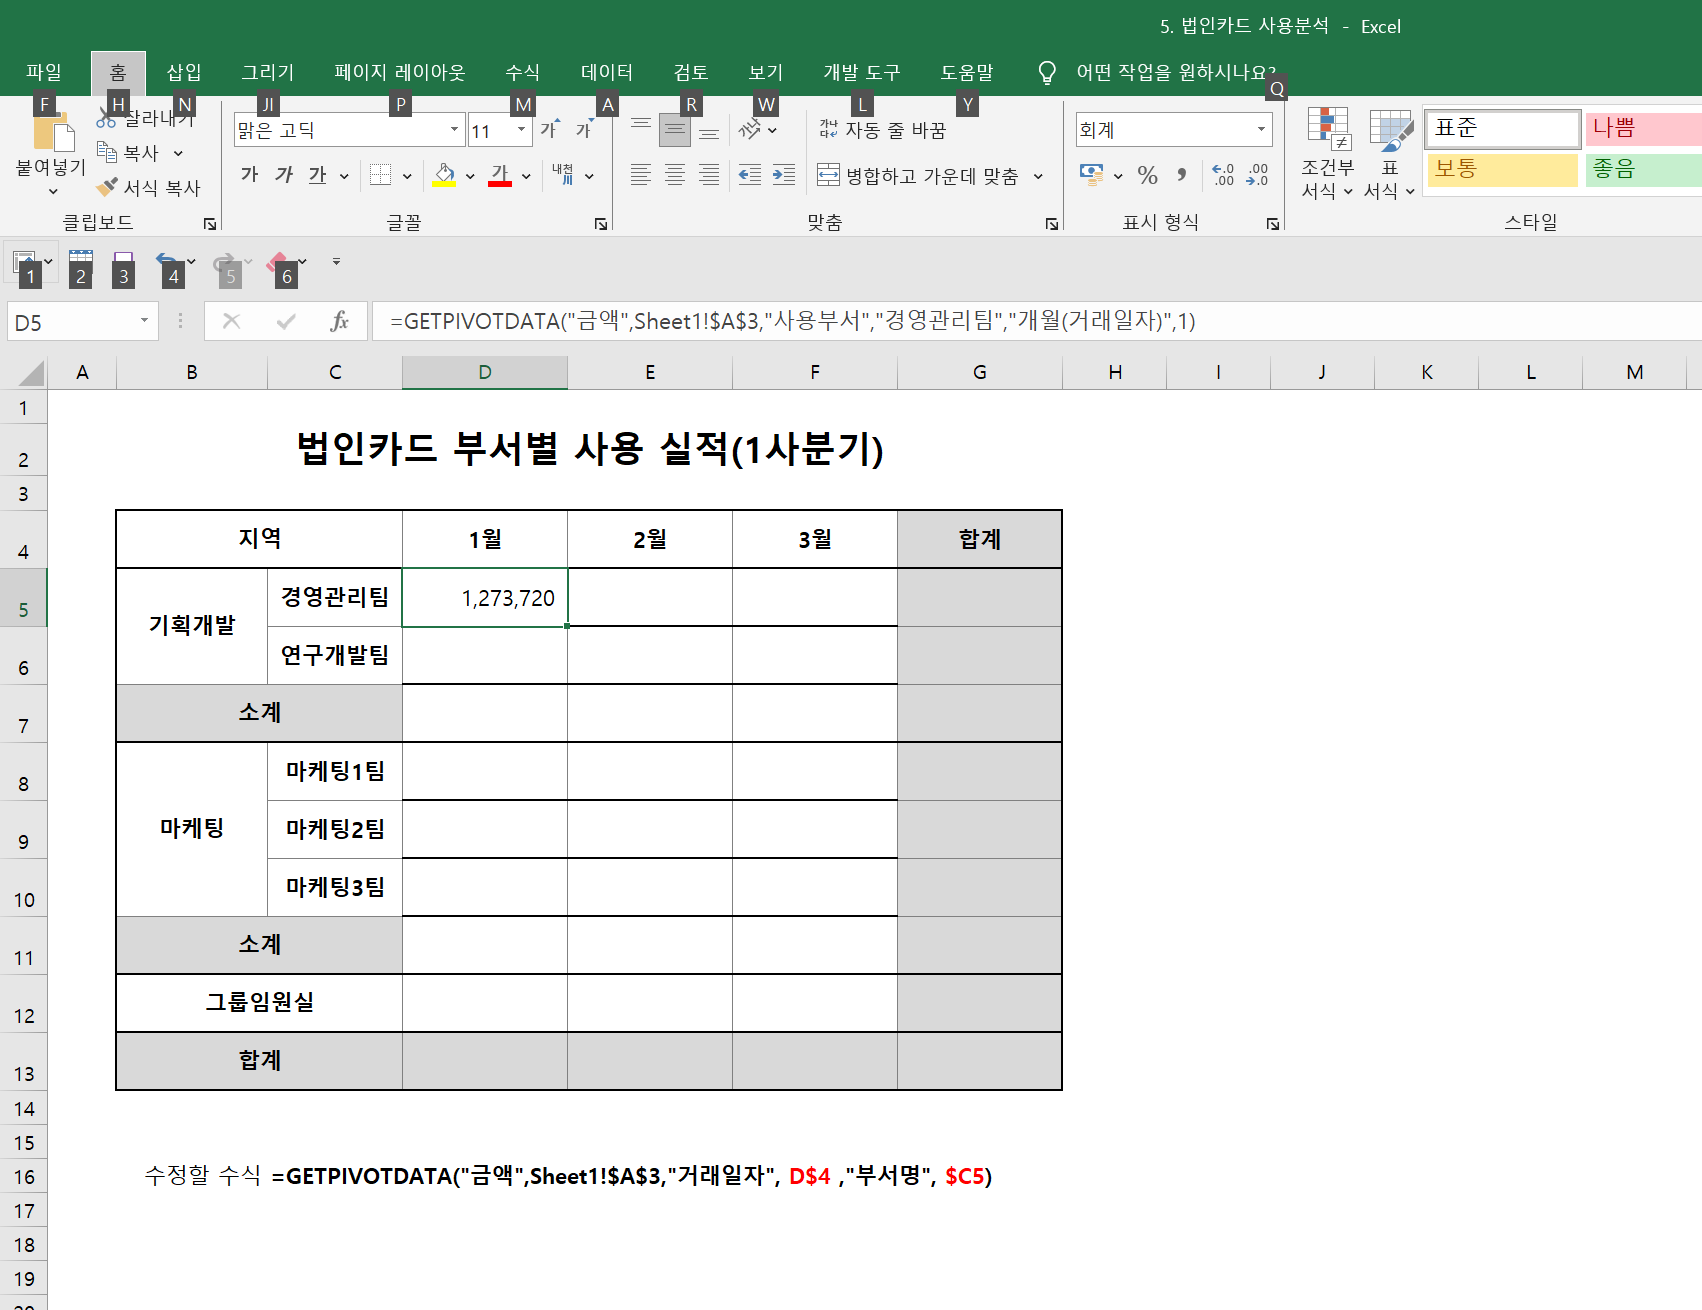Viewport: 1702px width, 1310px height.
Task: Click the calendar icon in quick access toolbar
Action: [81, 262]
